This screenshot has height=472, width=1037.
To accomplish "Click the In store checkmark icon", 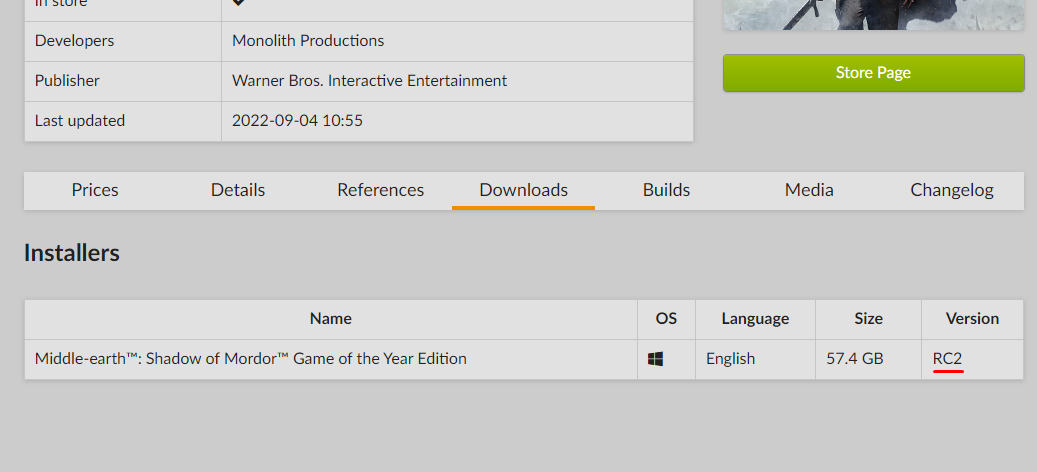I will click(x=238, y=3).
